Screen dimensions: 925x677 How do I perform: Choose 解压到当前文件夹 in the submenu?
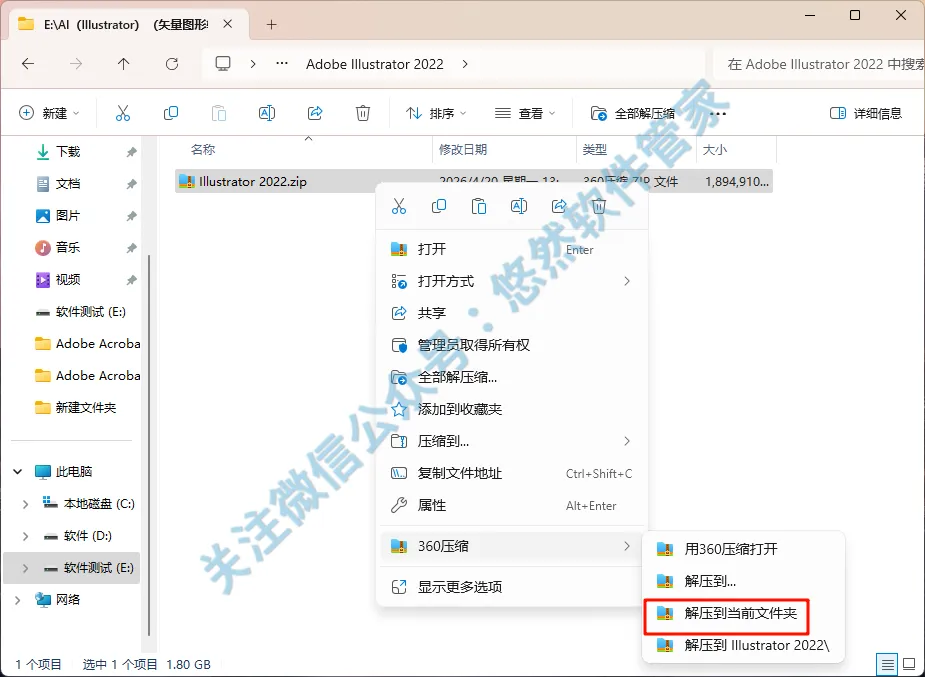(x=743, y=614)
